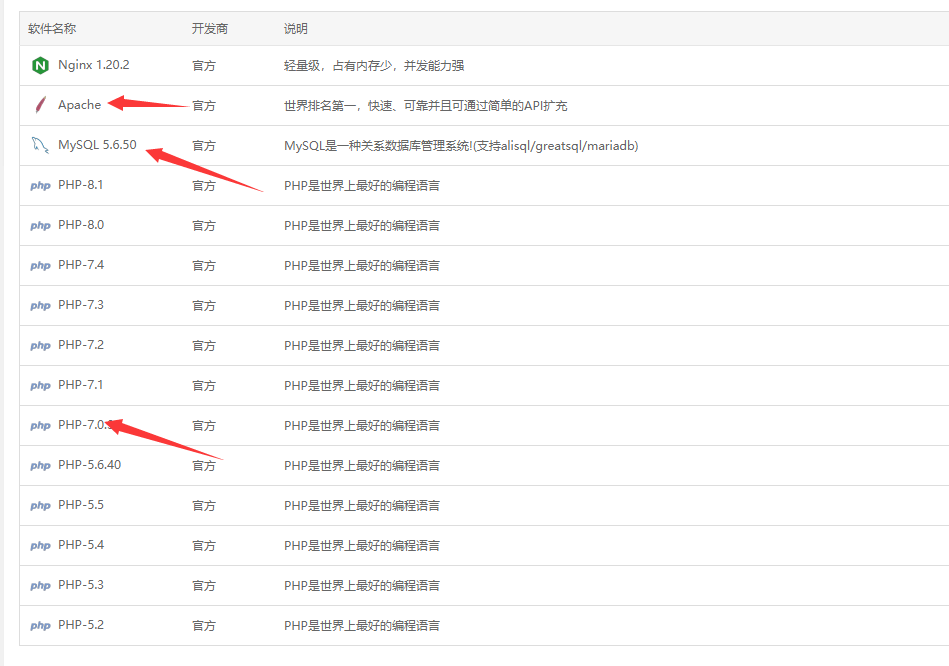Click the php icon beside PHP-5.5
The image size is (949, 666).
coord(40,506)
